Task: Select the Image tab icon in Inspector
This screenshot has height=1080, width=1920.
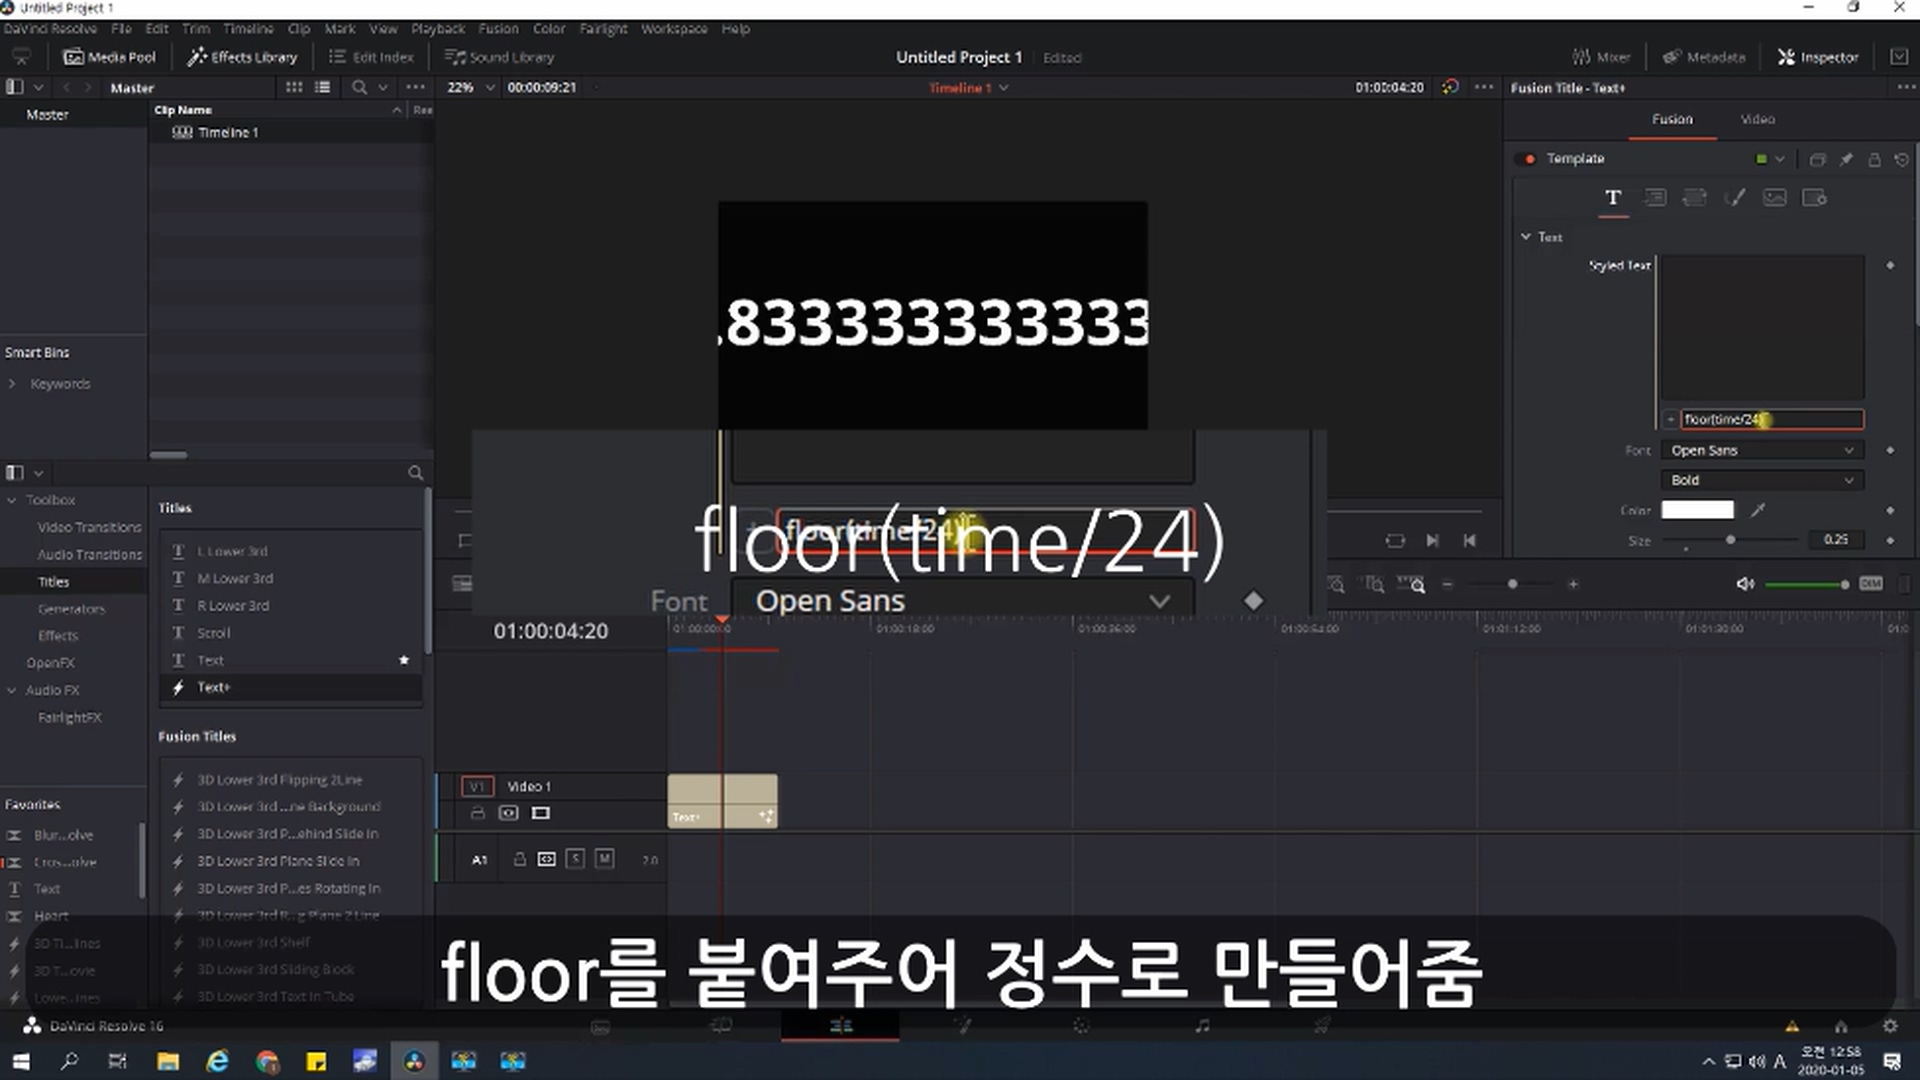Action: [x=1774, y=198]
